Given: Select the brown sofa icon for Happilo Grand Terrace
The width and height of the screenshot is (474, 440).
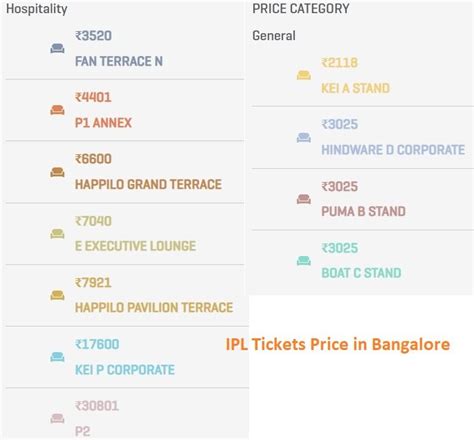Looking at the screenshot, I should pos(57,172).
